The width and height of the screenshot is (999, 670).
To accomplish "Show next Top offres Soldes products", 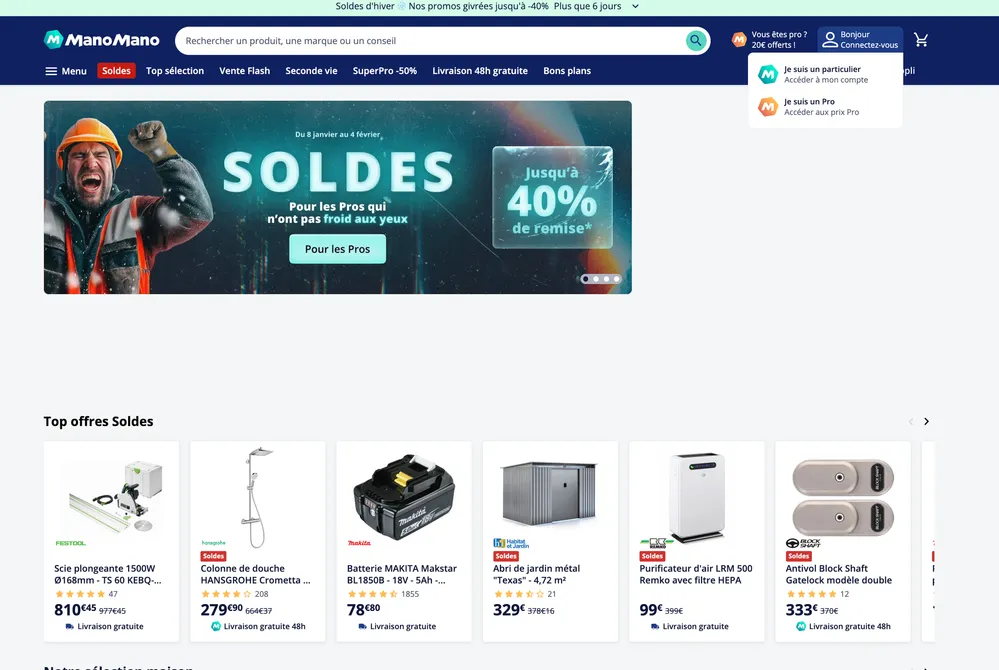I will click(926, 422).
